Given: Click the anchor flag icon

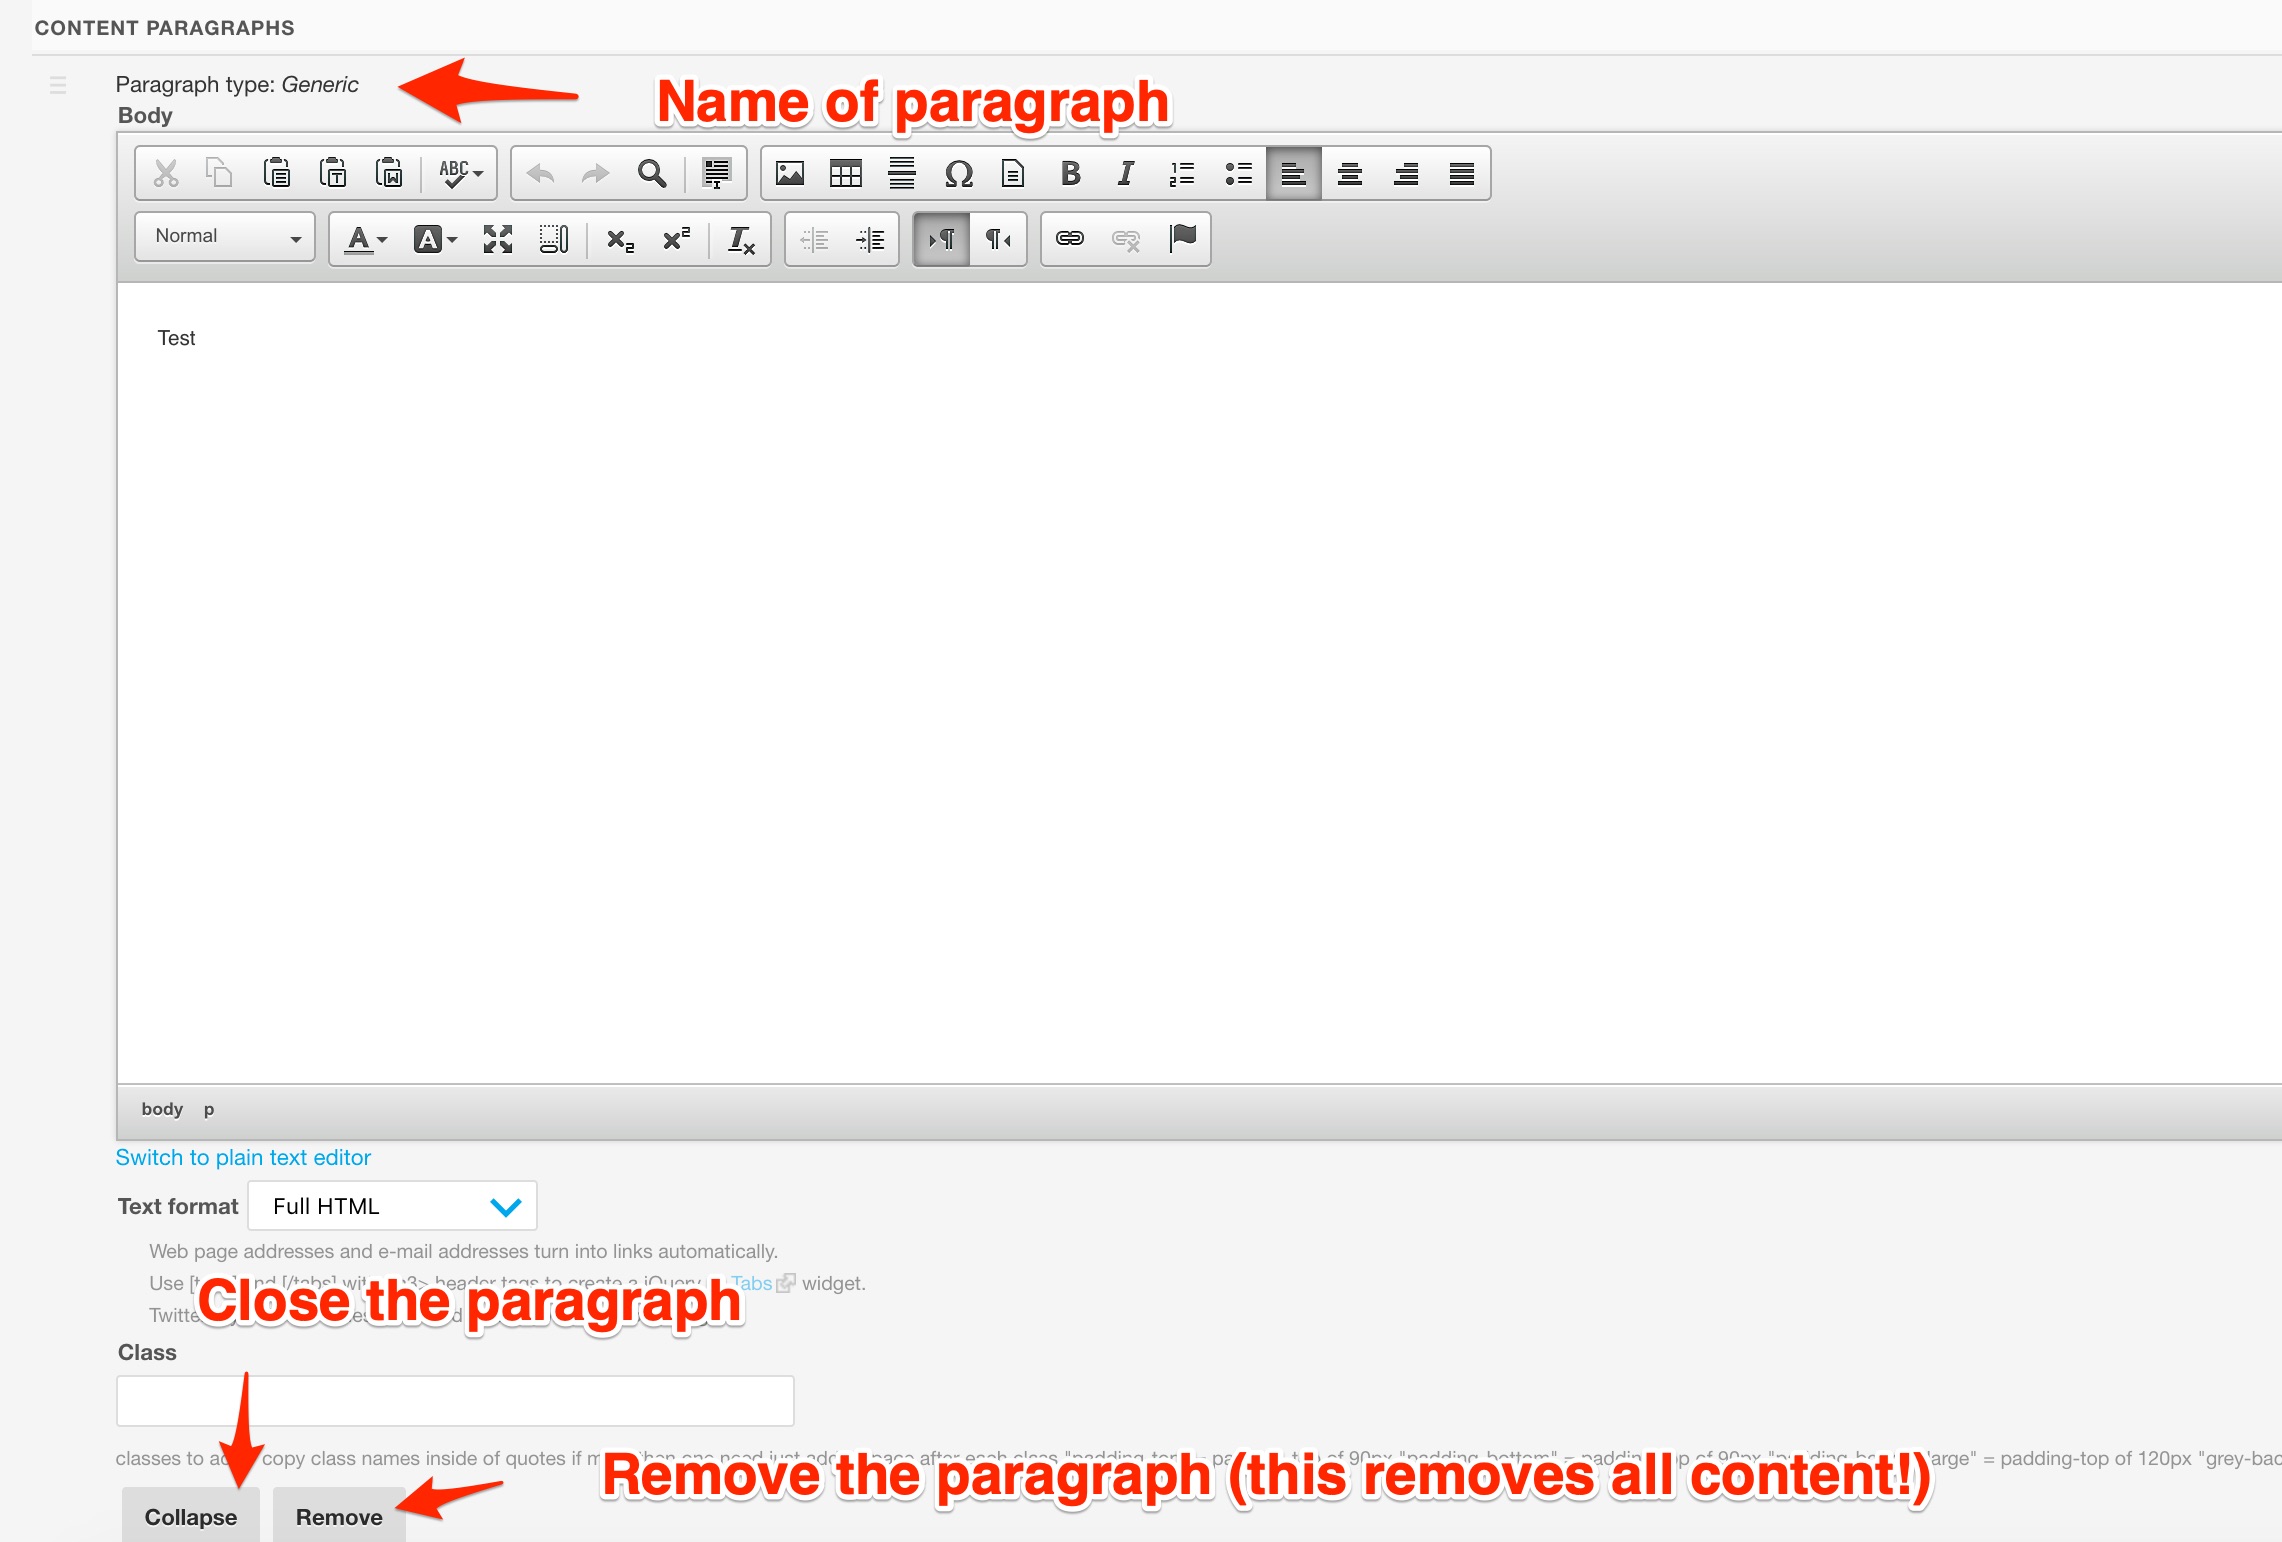Looking at the screenshot, I should point(1182,239).
